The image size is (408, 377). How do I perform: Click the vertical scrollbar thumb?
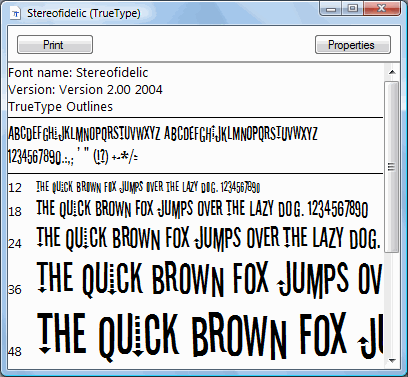point(392,167)
